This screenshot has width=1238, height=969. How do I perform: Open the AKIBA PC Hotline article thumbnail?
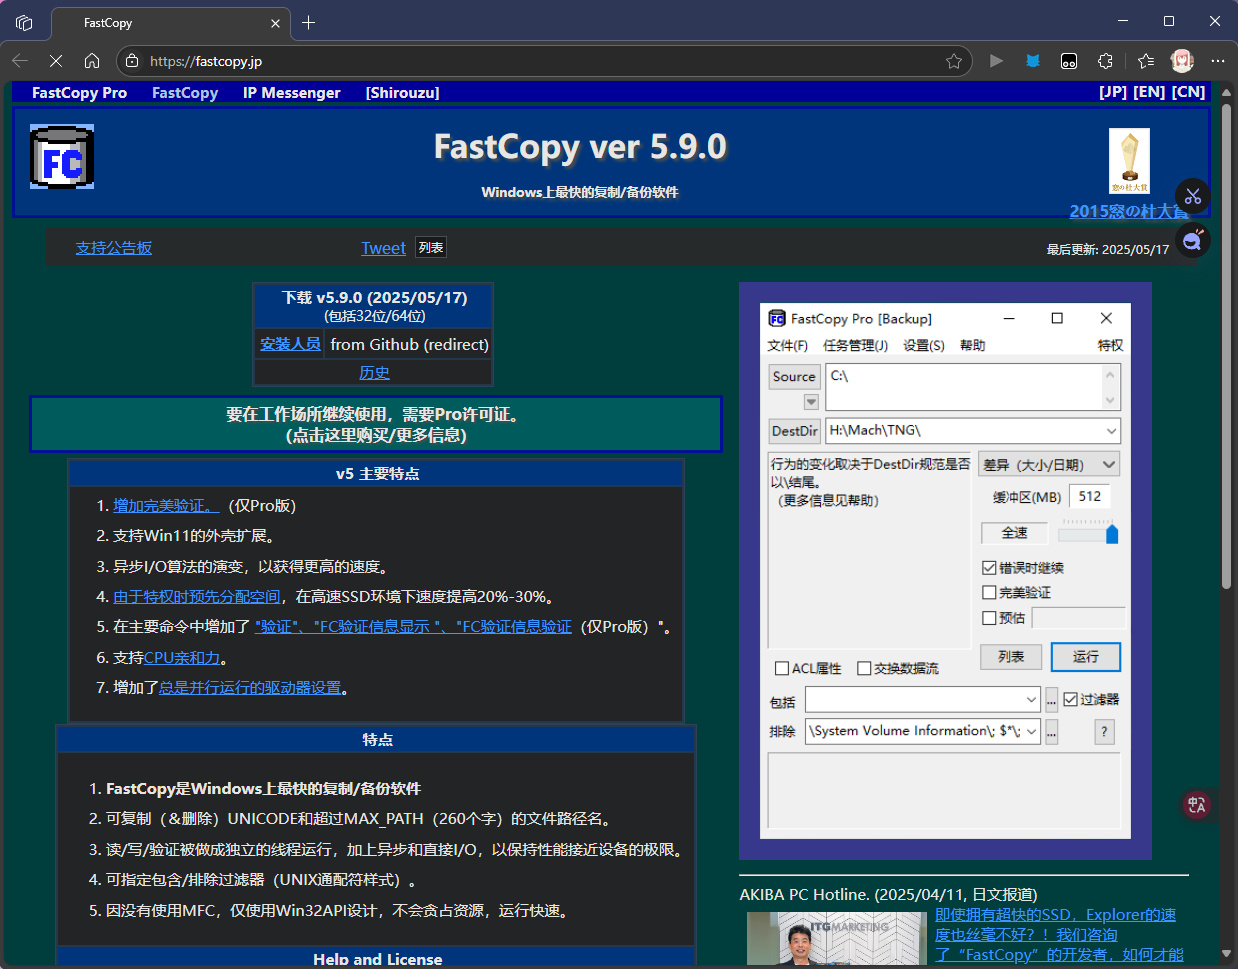[x=836, y=938]
